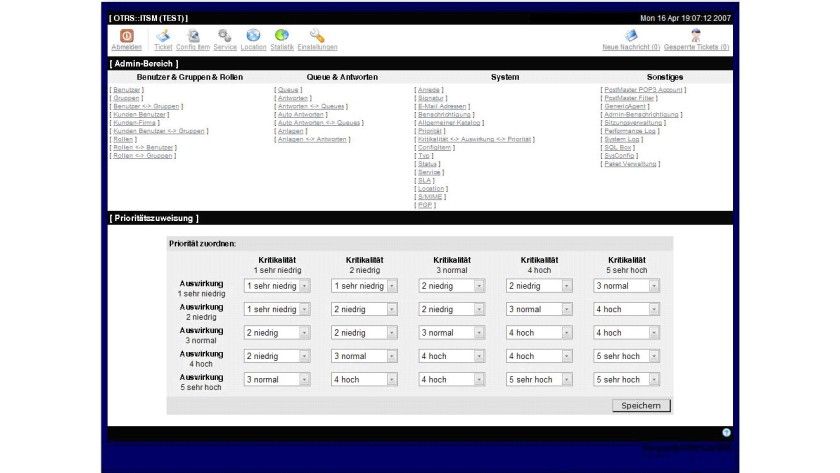Open the PGP link

click(x=425, y=205)
